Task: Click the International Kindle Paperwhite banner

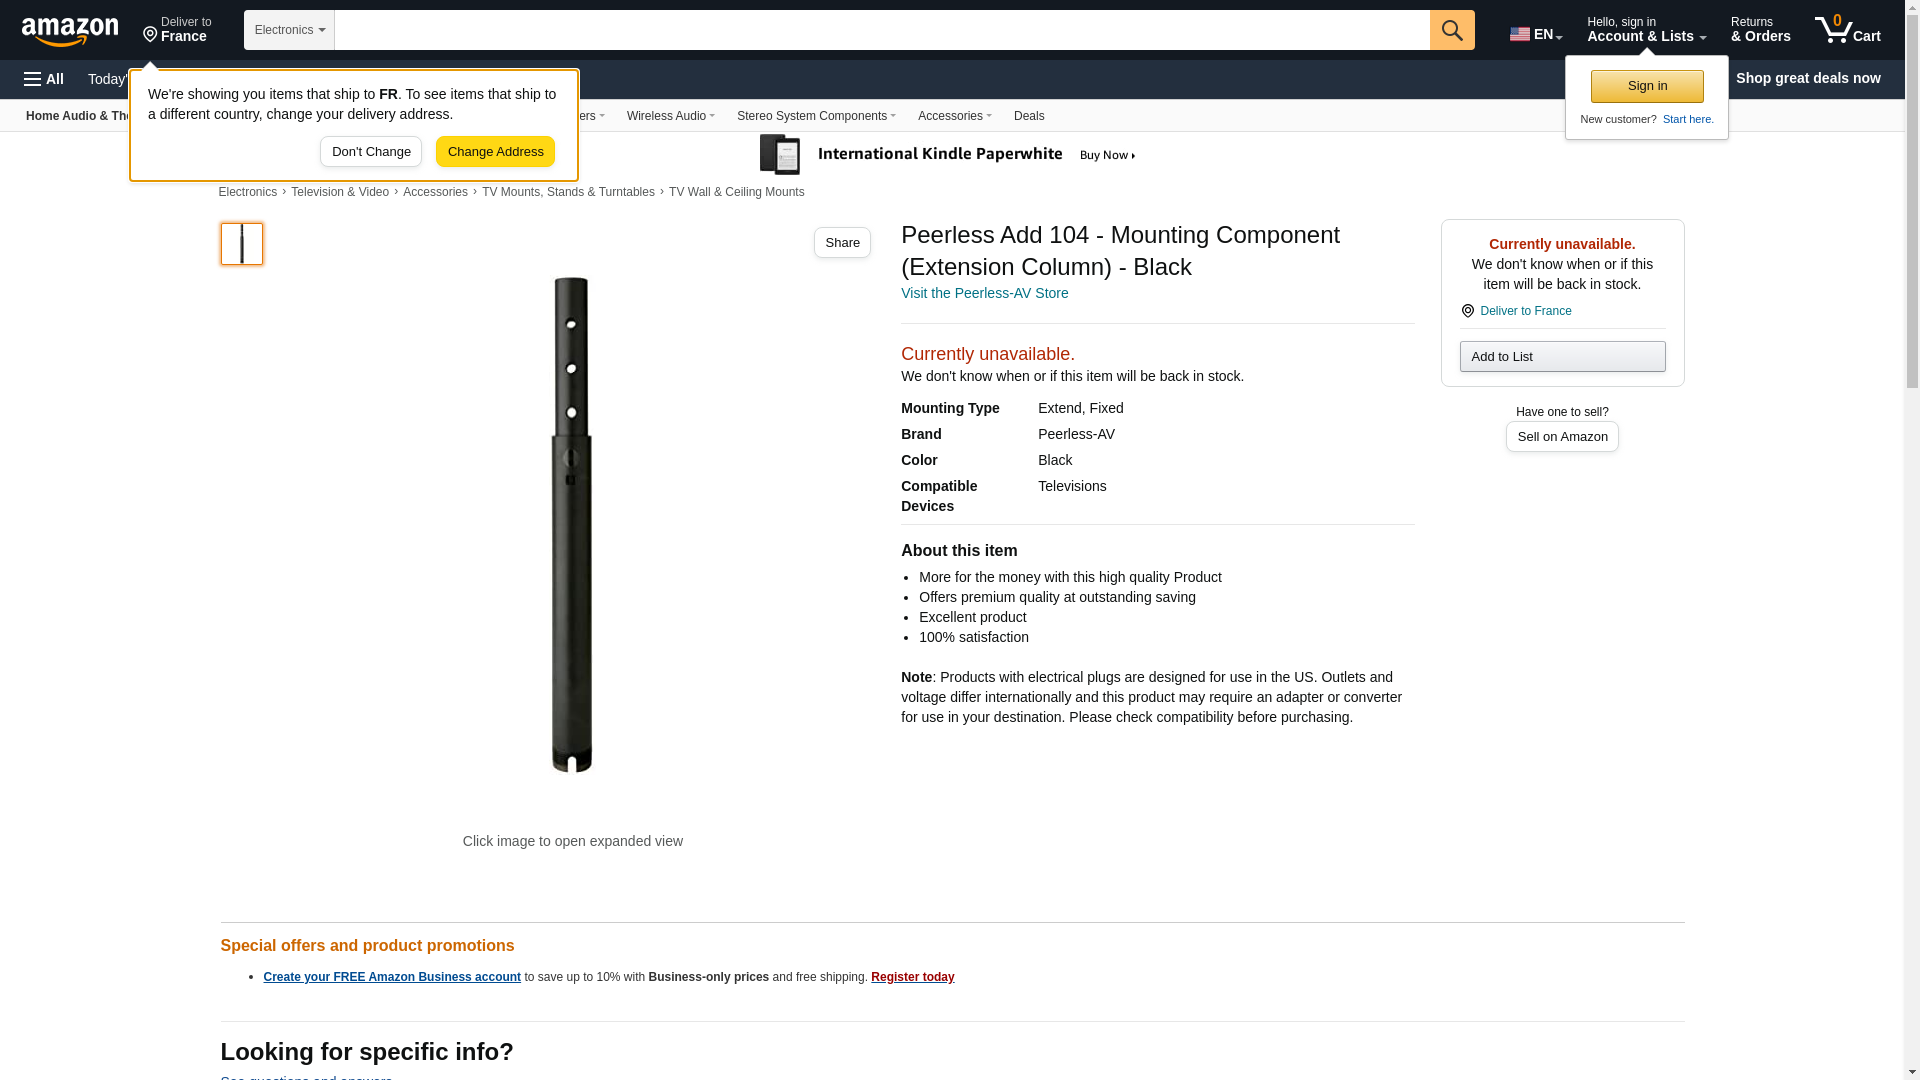Action: click(948, 155)
